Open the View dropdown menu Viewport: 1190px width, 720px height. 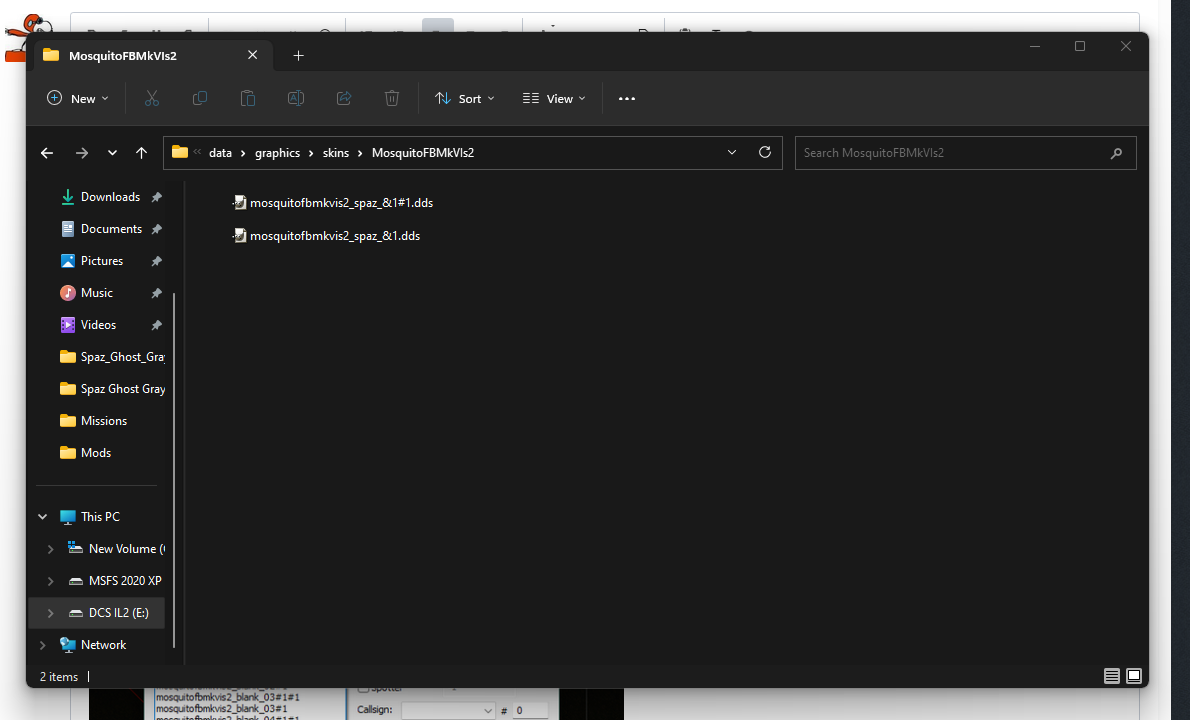554,99
